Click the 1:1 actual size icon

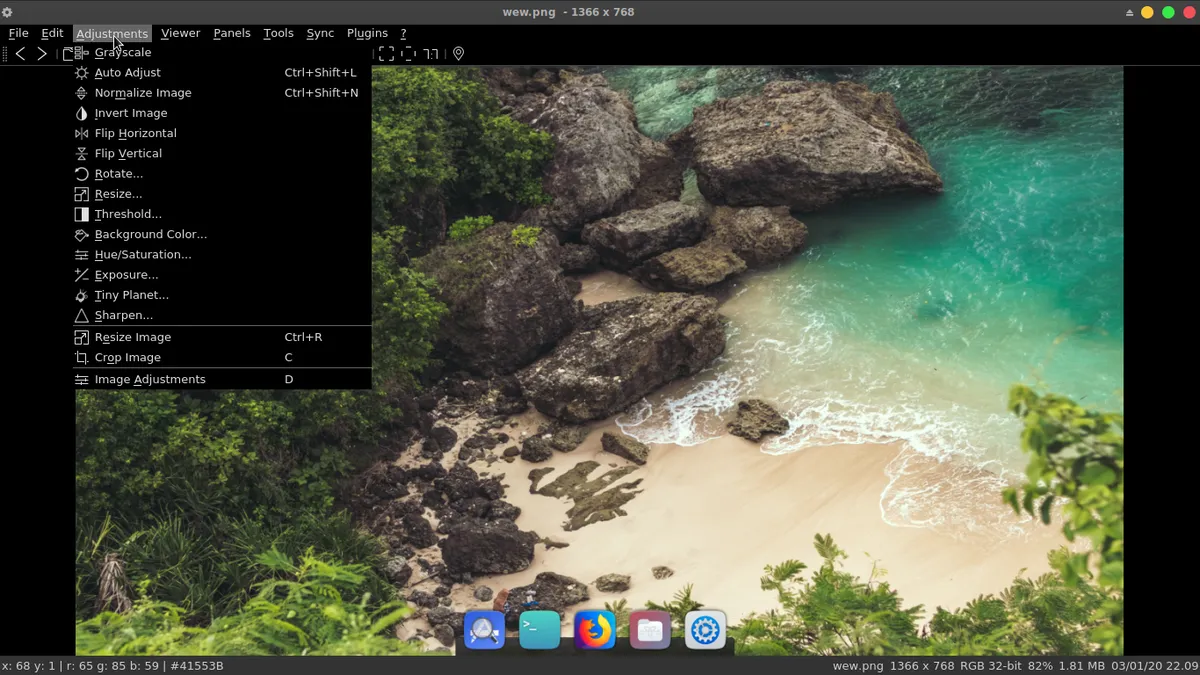430,54
